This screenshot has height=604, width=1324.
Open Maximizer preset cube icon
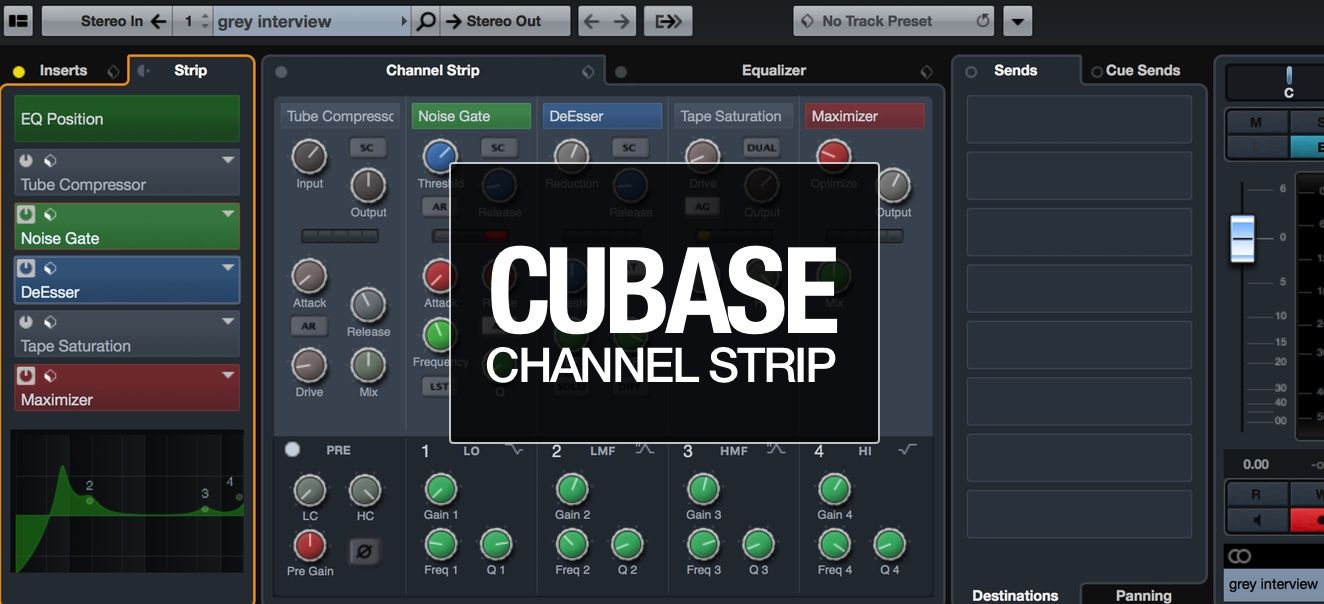(49, 376)
